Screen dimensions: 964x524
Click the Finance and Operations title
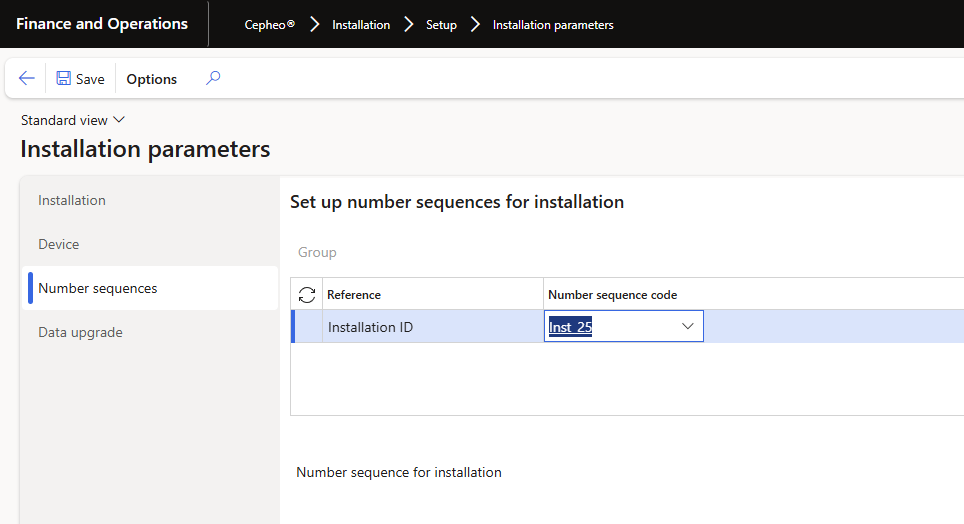(102, 24)
